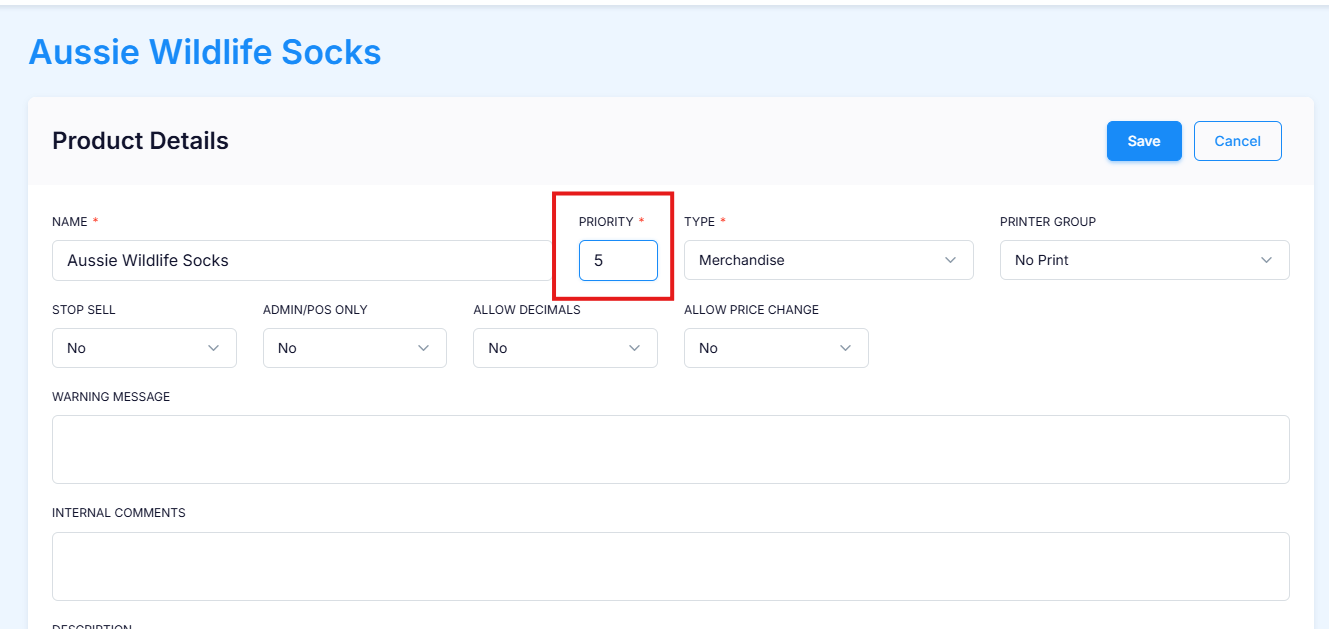1329x629 pixels.
Task: Open the Allow Price Change dropdown
Action: 776,348
